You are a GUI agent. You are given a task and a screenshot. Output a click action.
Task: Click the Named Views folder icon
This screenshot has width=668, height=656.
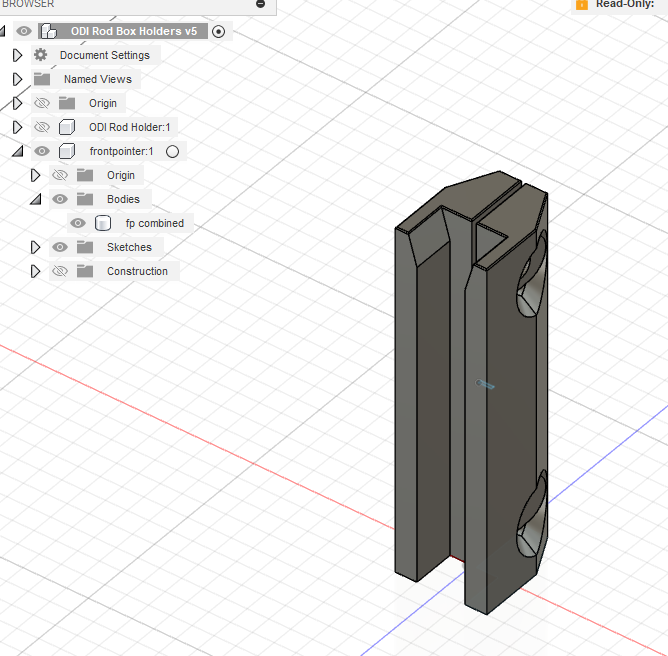click(42, 79)
